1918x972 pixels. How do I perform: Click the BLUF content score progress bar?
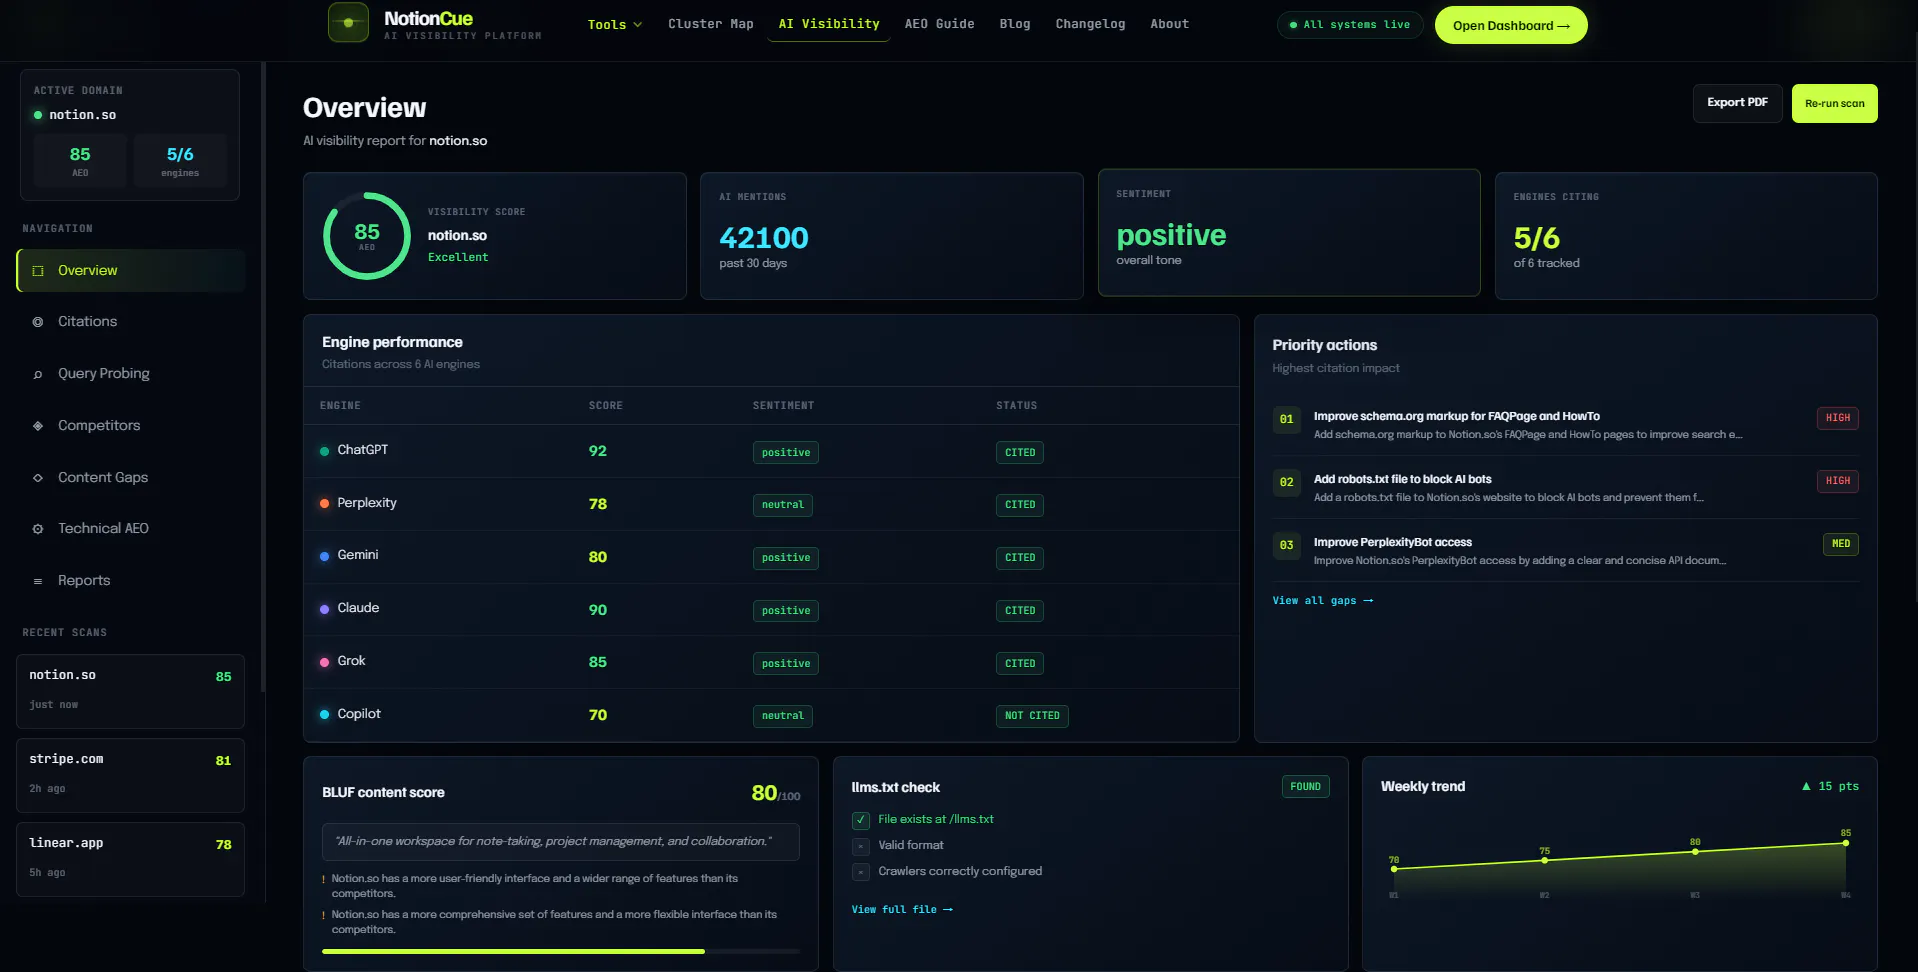click(x=561, y=951)
